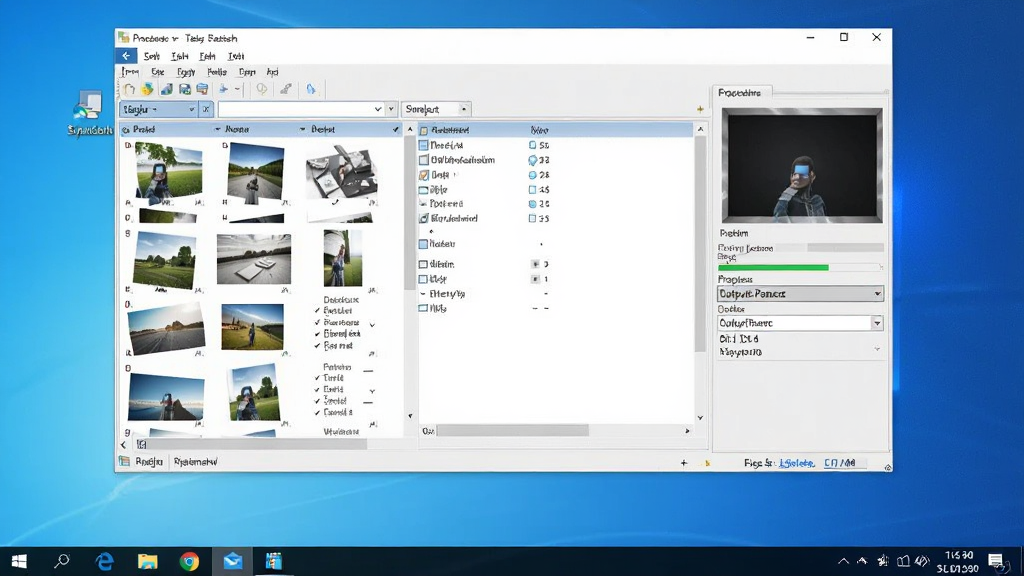Image resolution: width=1024 pixels, height=576 pixels.
Task: Switch to the second tab in the status bar
Action: (x=195, y=462)
